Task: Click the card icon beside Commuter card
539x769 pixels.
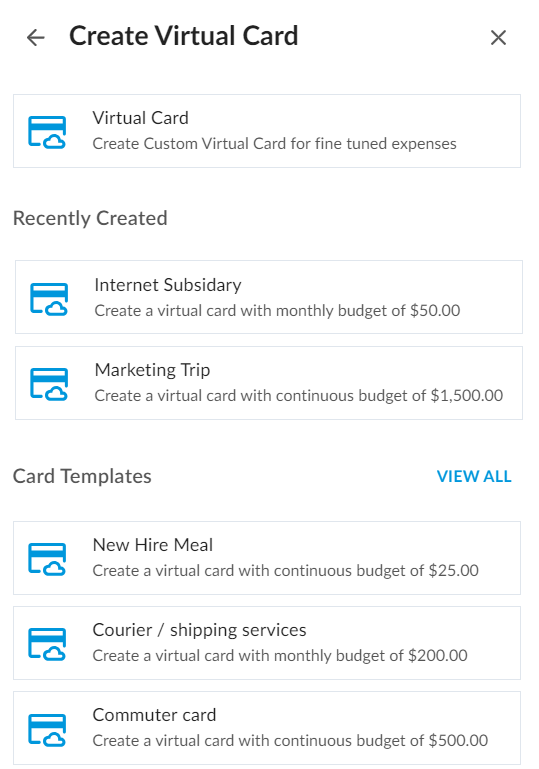Action: (x=47, y=729)
